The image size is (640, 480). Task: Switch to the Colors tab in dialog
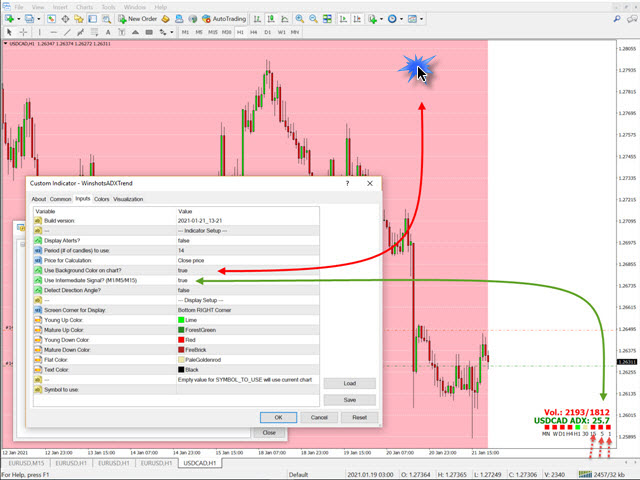click(102, 199)
